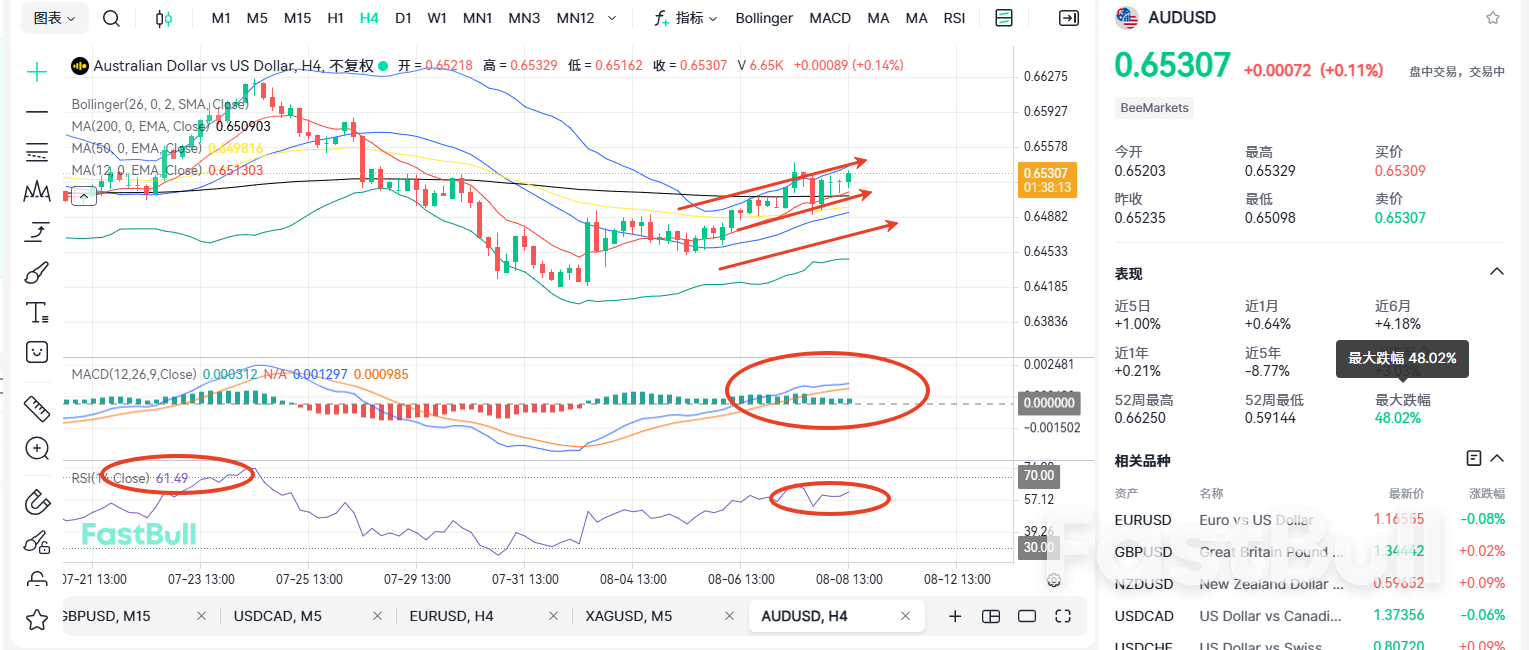Screen dimensions: 1529x650
Task: Select the trend line drawing tool
Action: pyautogui.click(x=36, y=112)
